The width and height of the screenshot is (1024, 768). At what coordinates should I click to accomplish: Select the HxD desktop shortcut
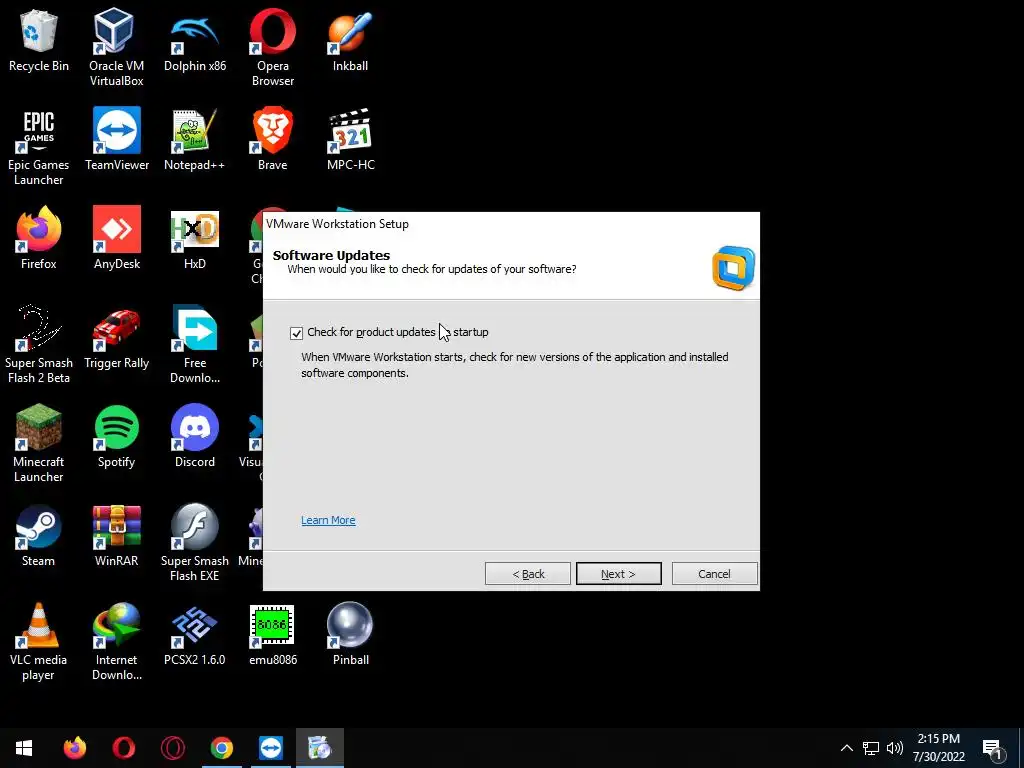tap(195, 239)
